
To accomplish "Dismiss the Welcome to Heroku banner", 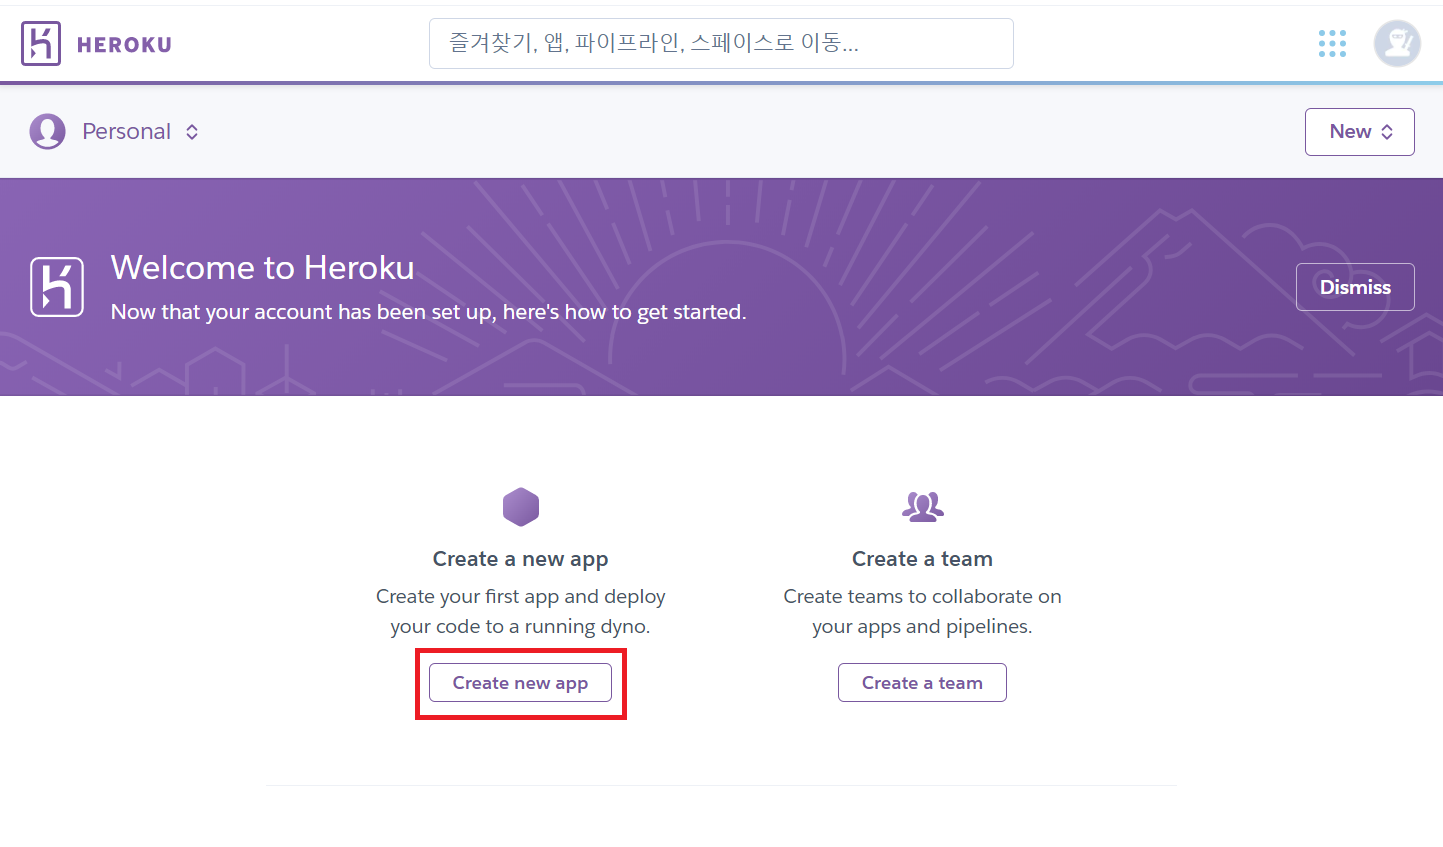I will point(1355,287).
